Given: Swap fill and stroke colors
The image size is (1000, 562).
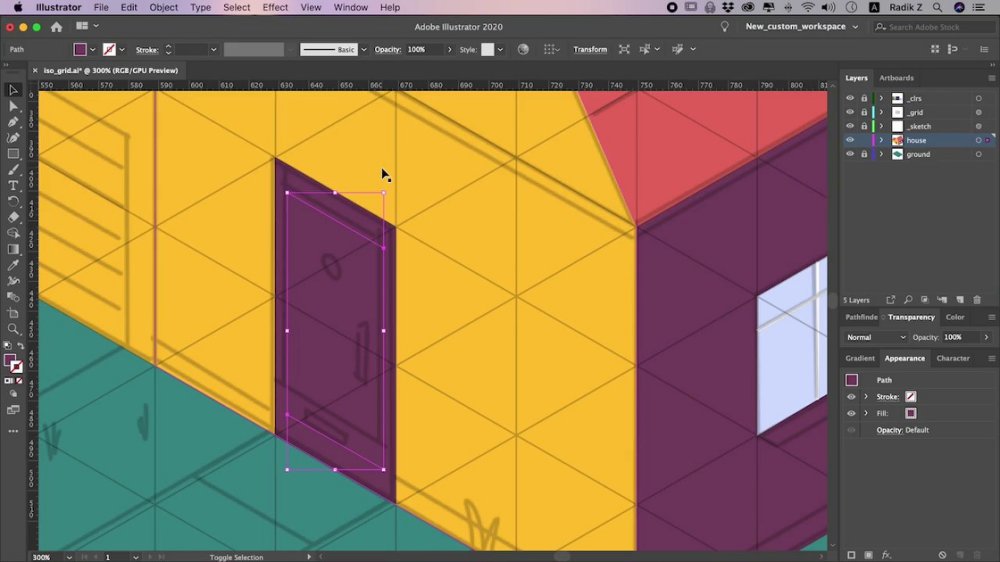Looking at the screenshot, I should click(20, 346).
